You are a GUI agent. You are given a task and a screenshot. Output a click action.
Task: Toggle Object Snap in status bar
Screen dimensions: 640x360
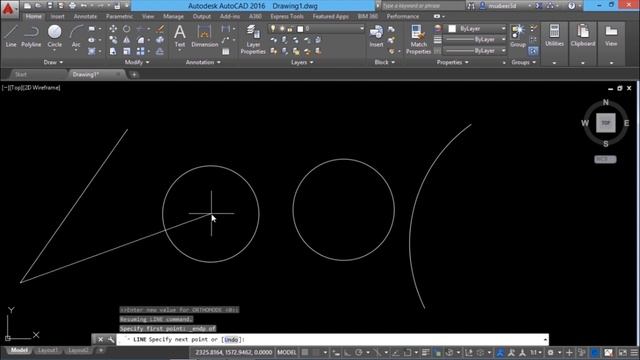(x=407, y=352)
